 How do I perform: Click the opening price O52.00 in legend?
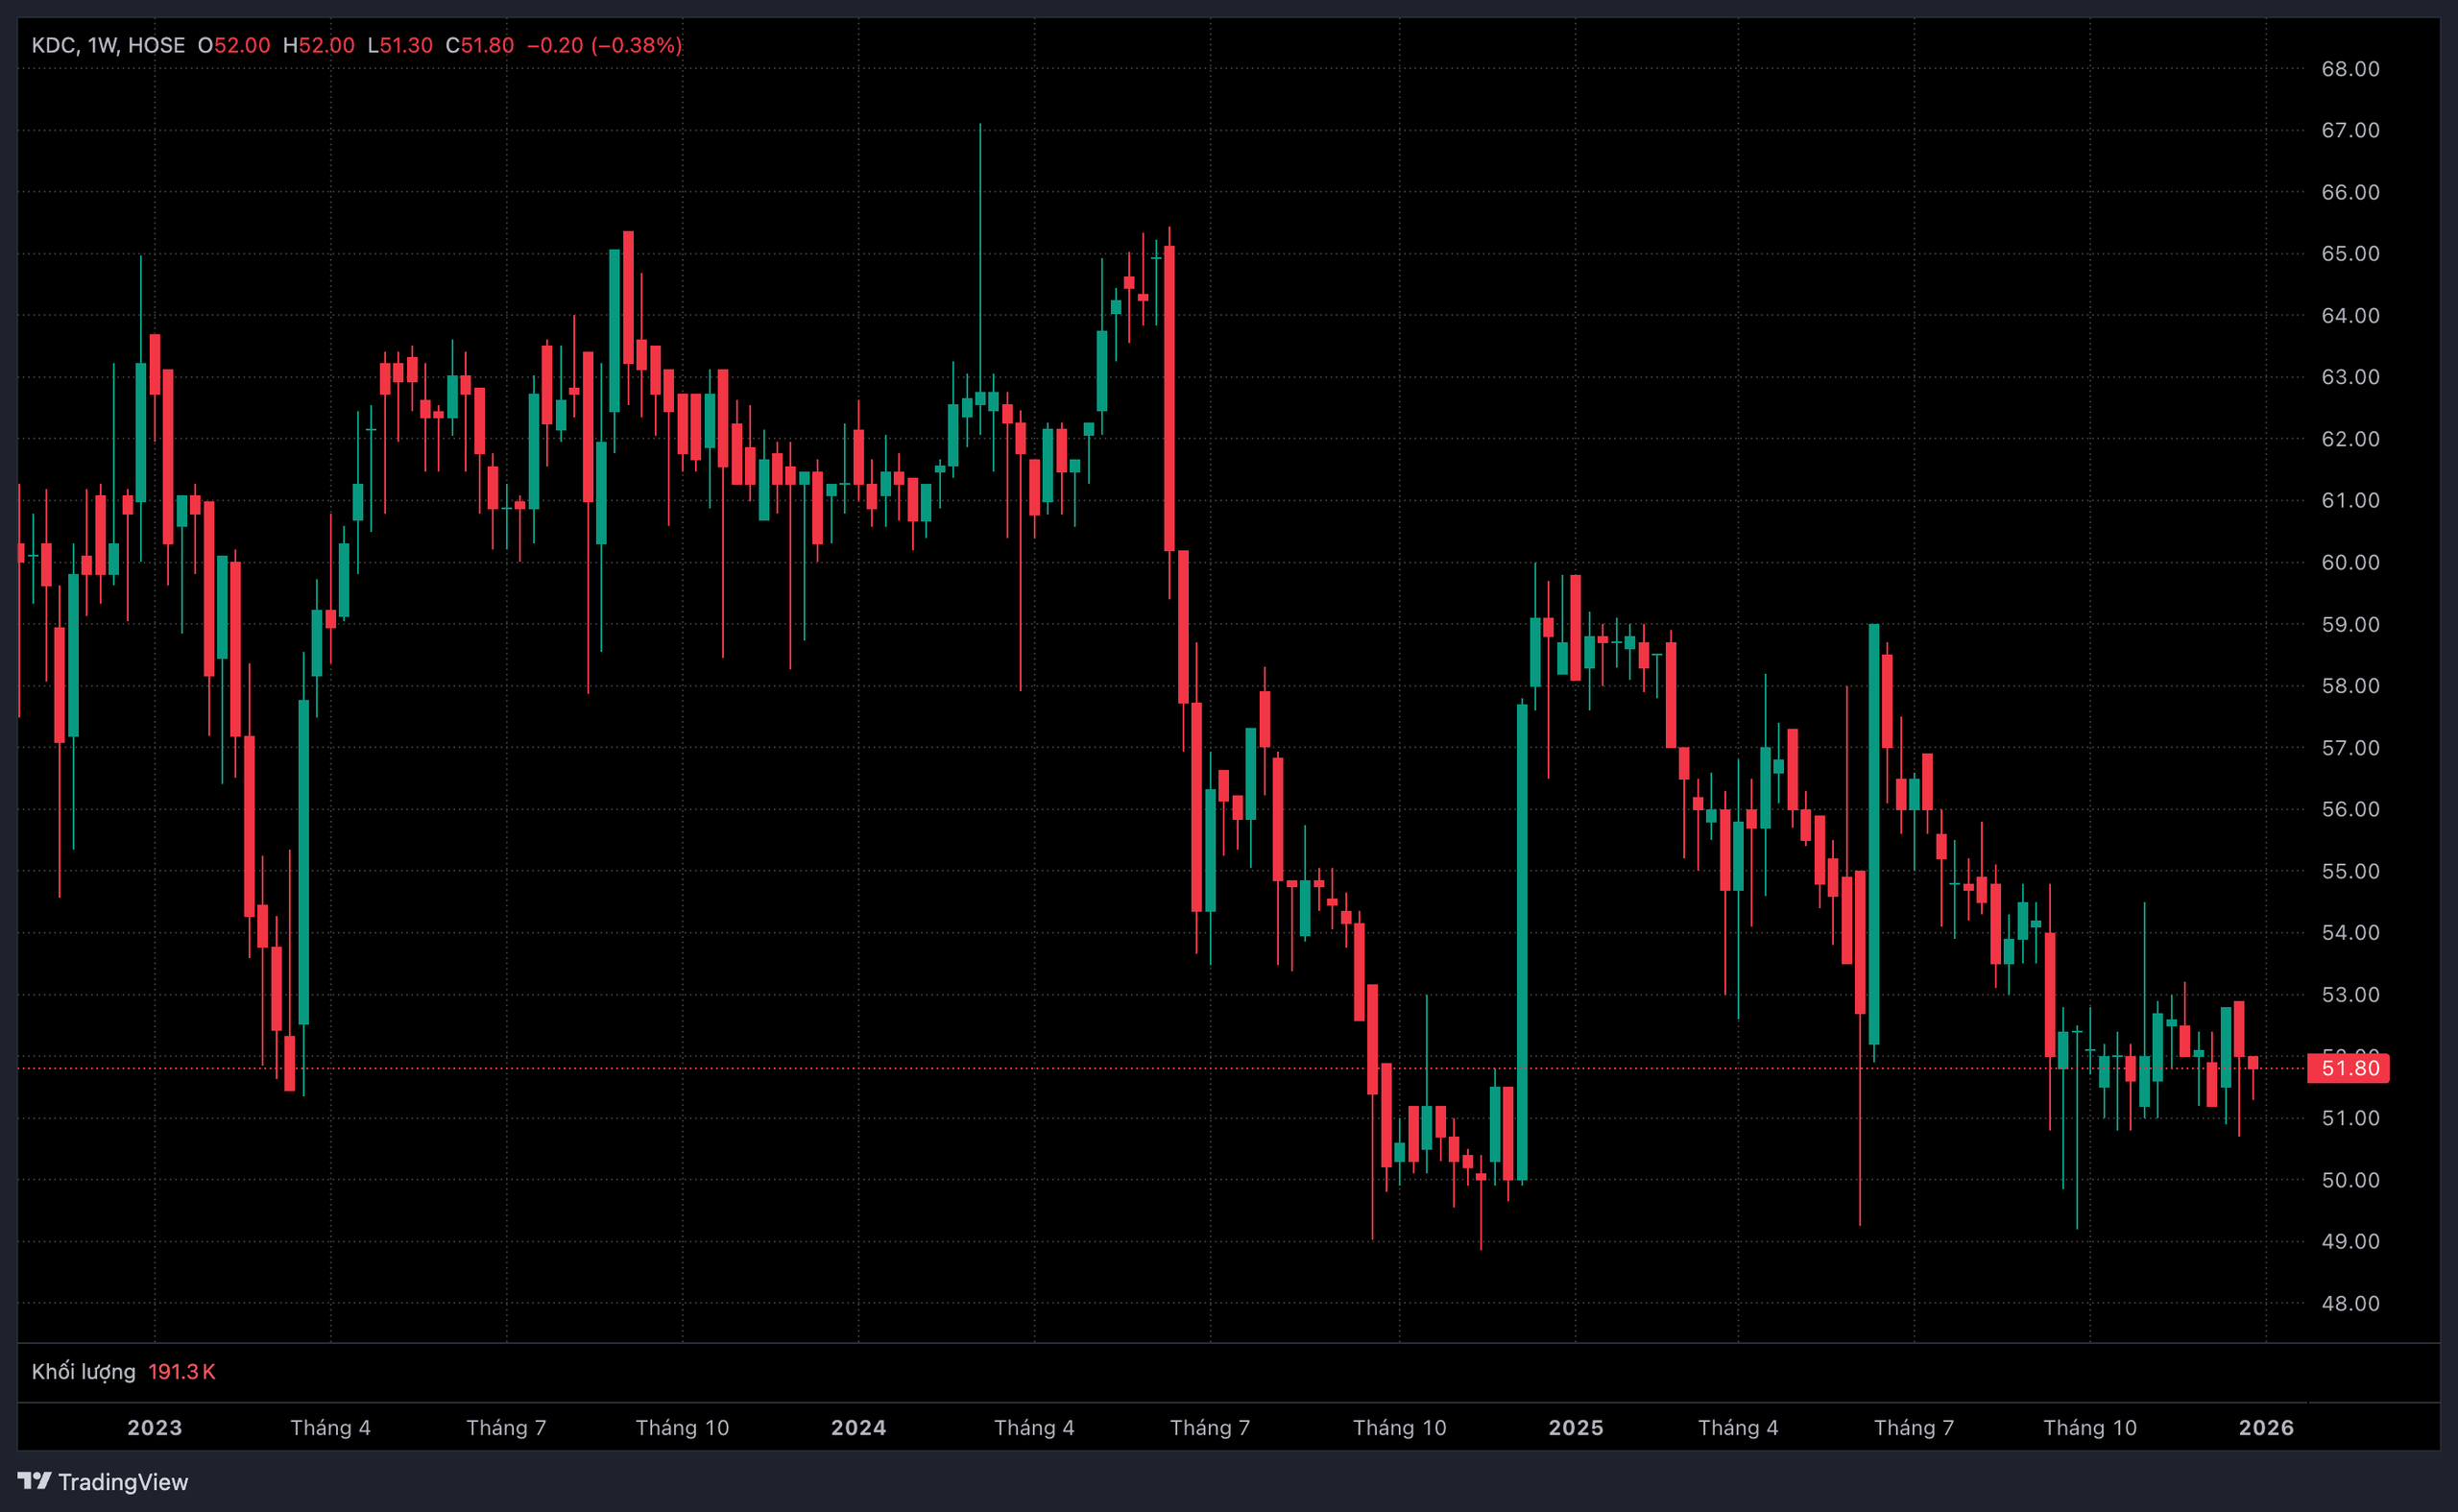[x=234, y=45]
